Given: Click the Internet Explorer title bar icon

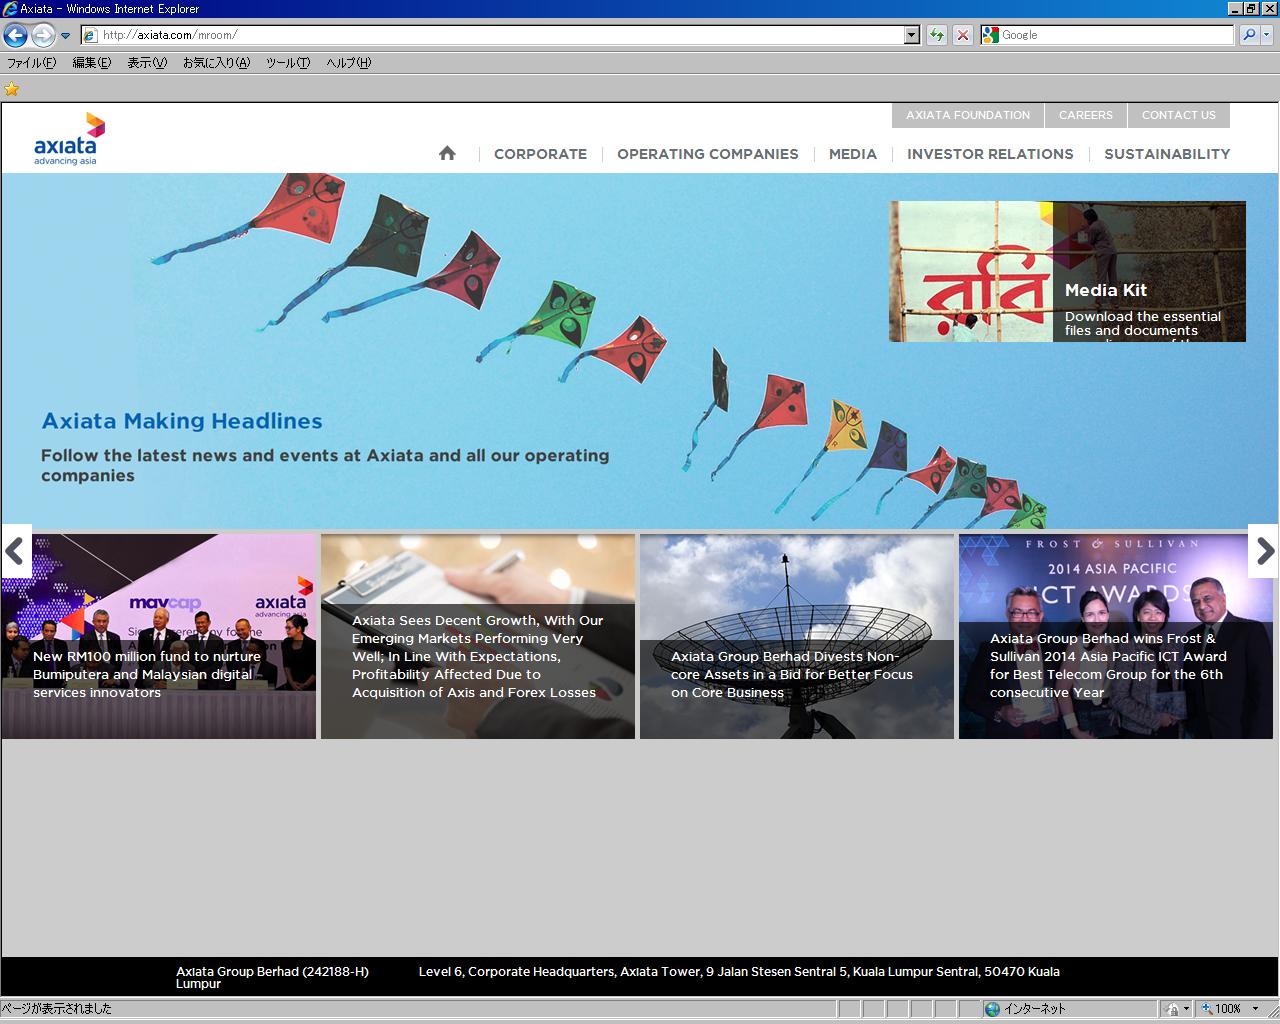Looking at the screenshot, I should click(x=10, y=9).
